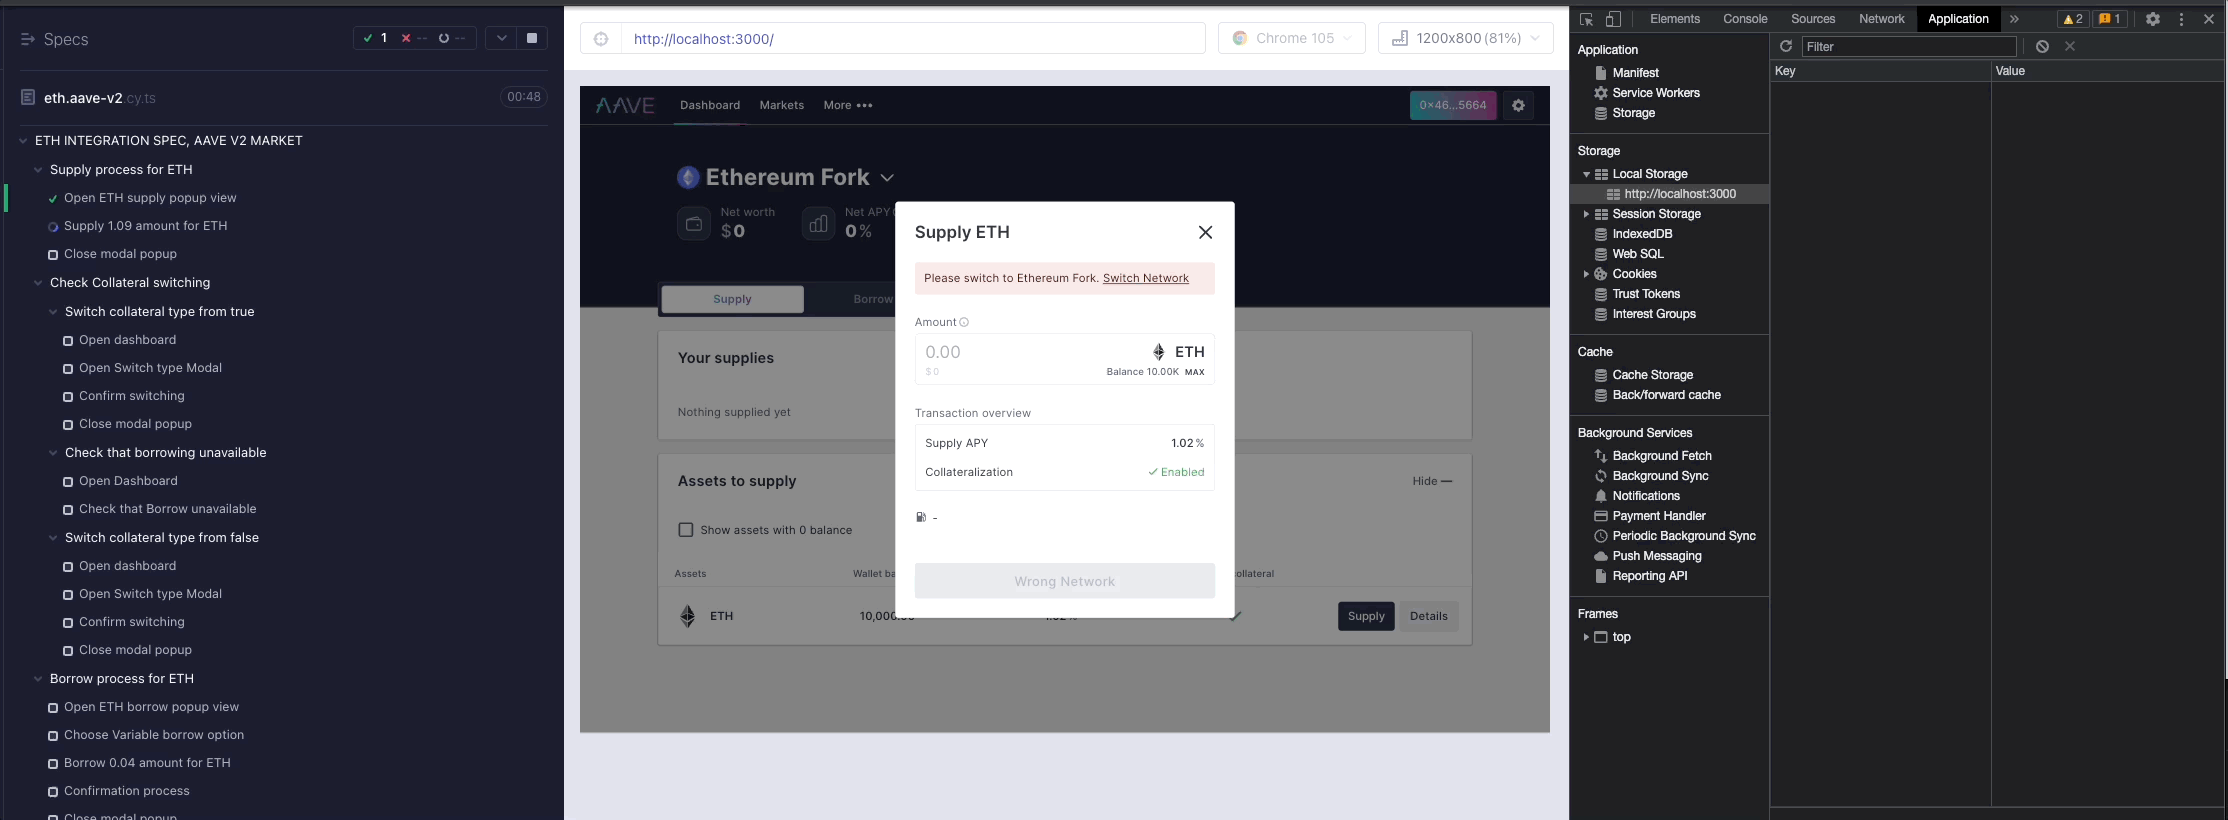Image resolution: width=2228 pixels, height=820 pixels.
Task: Click the localhost URL bar
Action: click(x=912, y=38)
